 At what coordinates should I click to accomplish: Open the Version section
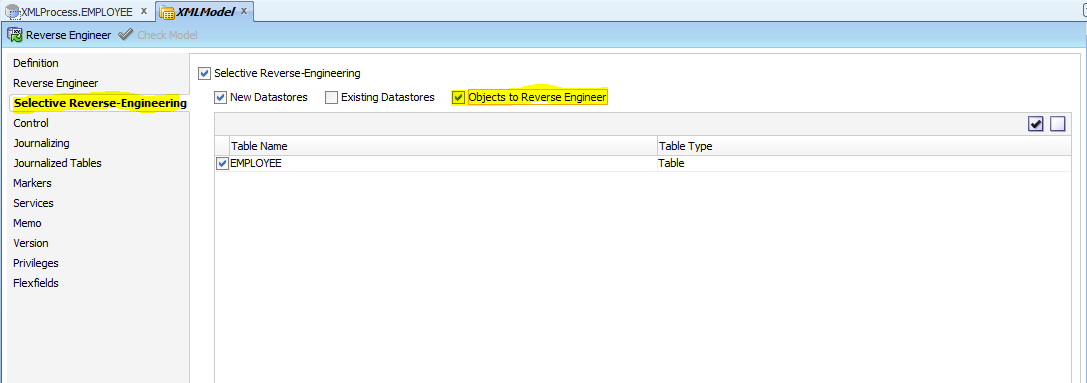pyautogui.click(x=31, y=244)
